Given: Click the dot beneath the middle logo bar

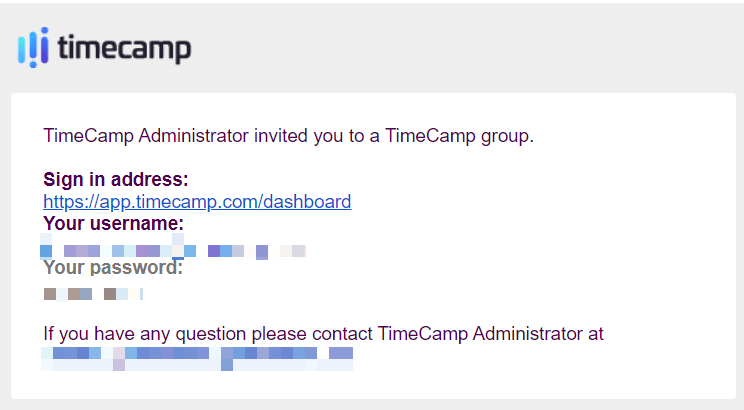Looking at the screenshot, I should [33, 64].
